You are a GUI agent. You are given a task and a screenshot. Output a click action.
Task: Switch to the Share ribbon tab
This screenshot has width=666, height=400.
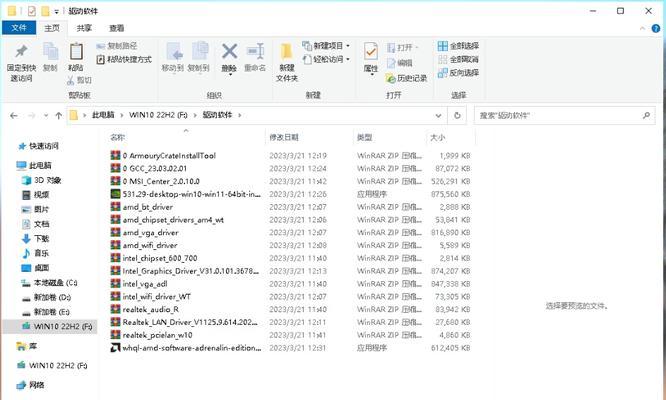point(84,28)
